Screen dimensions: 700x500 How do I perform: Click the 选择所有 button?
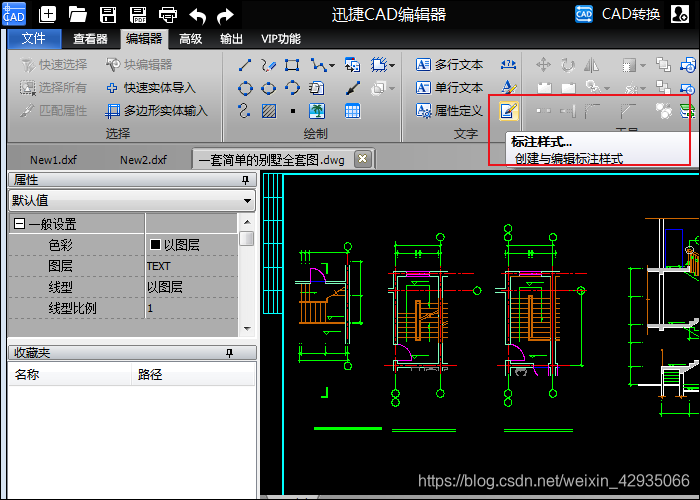53,88
